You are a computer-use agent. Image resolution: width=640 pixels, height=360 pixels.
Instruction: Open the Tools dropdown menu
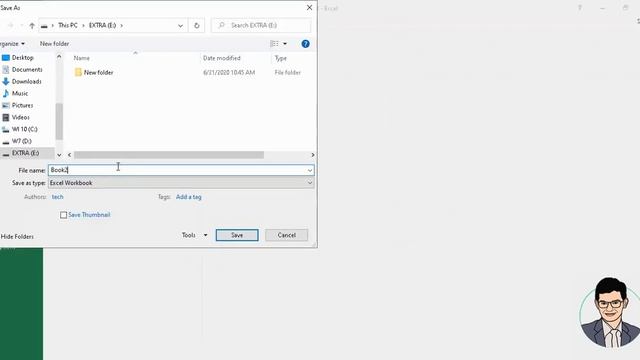coord(194,235)
